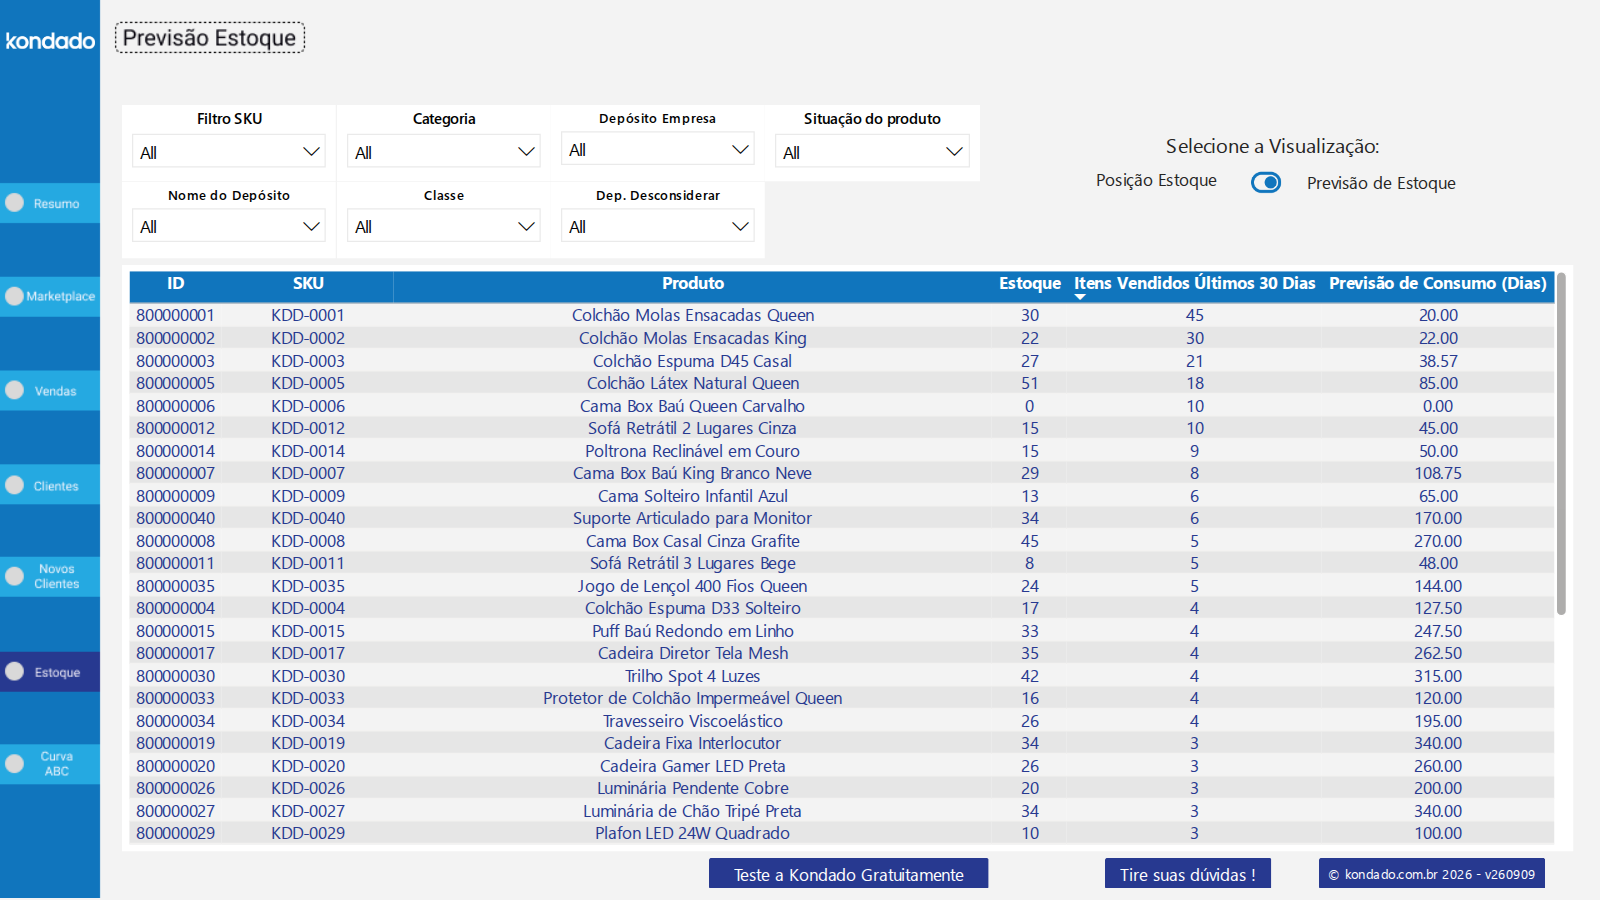The width and height of the screenshot is (1600, 900).
Task: Sort by the Produto column header
Action: click(693, 283)
